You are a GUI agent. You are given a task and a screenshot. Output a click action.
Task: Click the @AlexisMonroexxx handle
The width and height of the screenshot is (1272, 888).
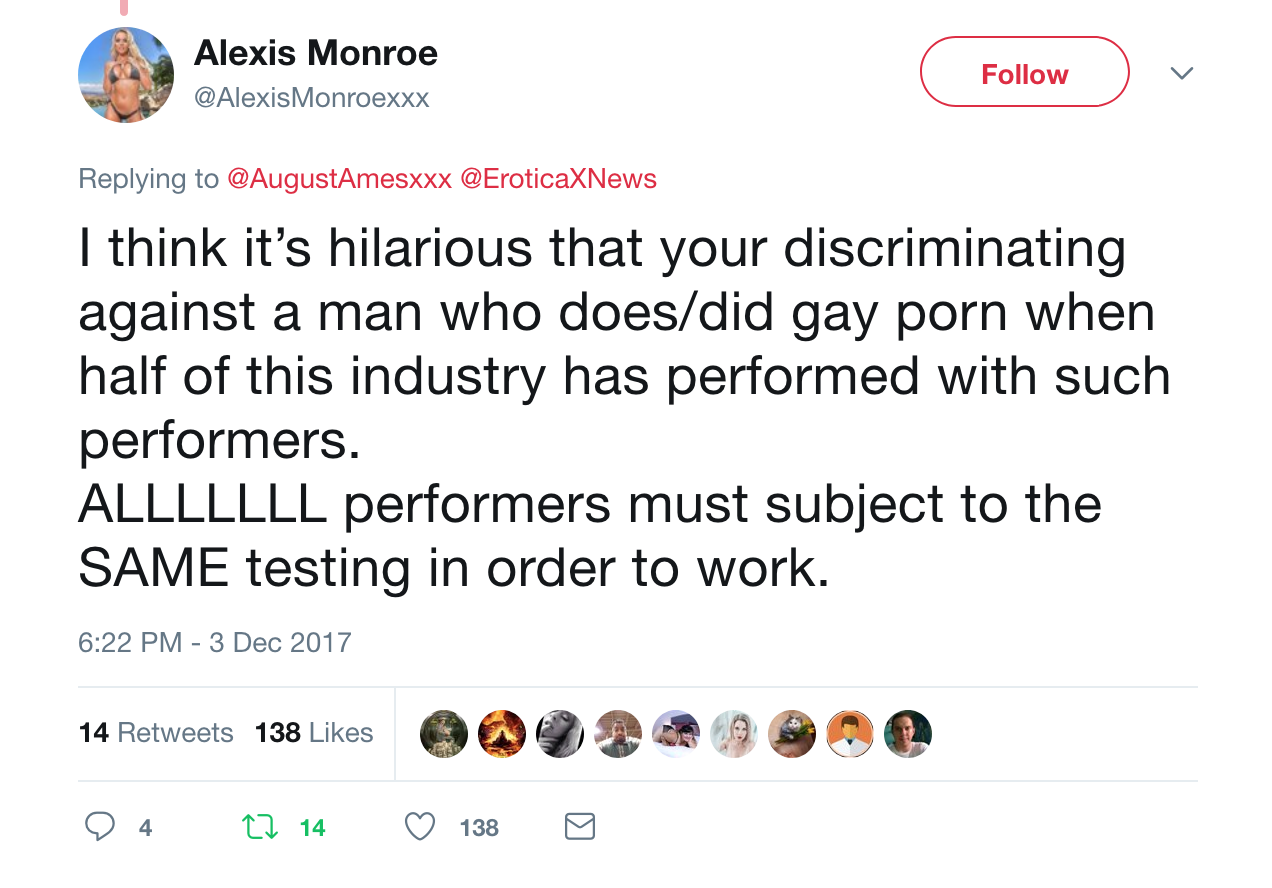[312, 98]
